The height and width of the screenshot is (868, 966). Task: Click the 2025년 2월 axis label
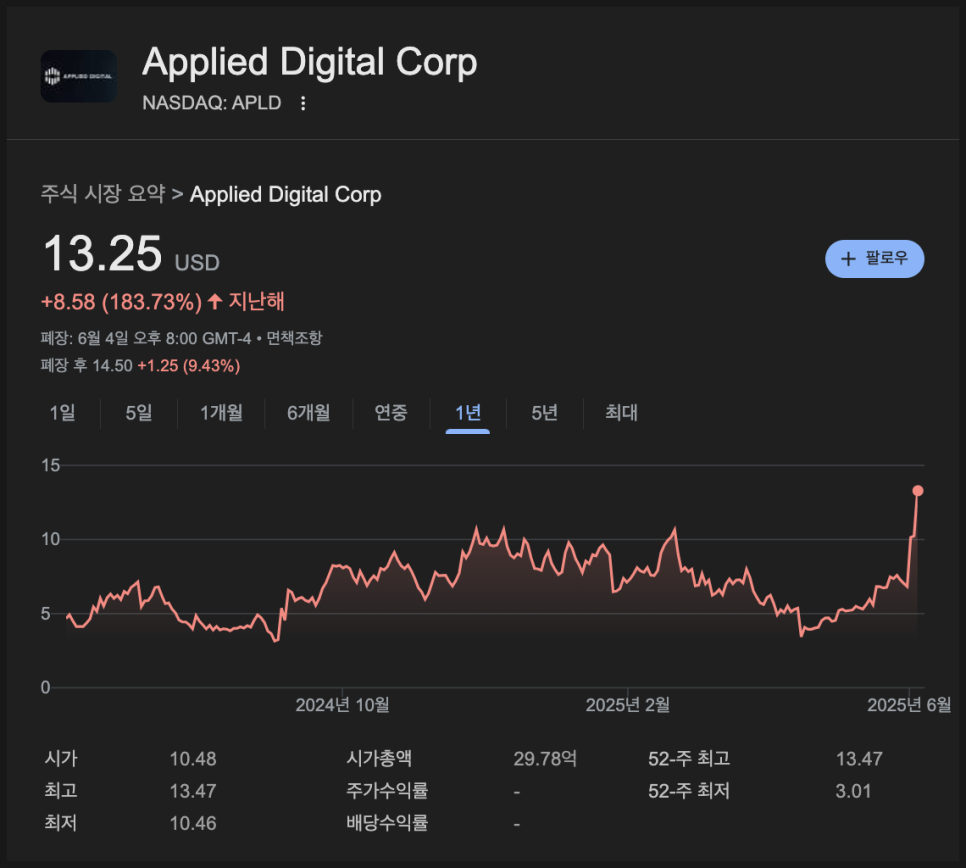pos(628,705)
